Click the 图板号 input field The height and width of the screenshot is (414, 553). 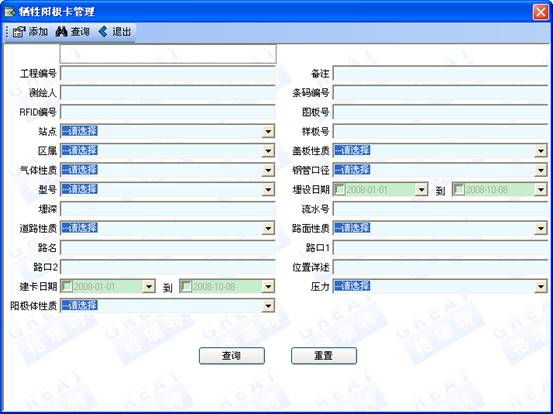click(x=440, y=112)
